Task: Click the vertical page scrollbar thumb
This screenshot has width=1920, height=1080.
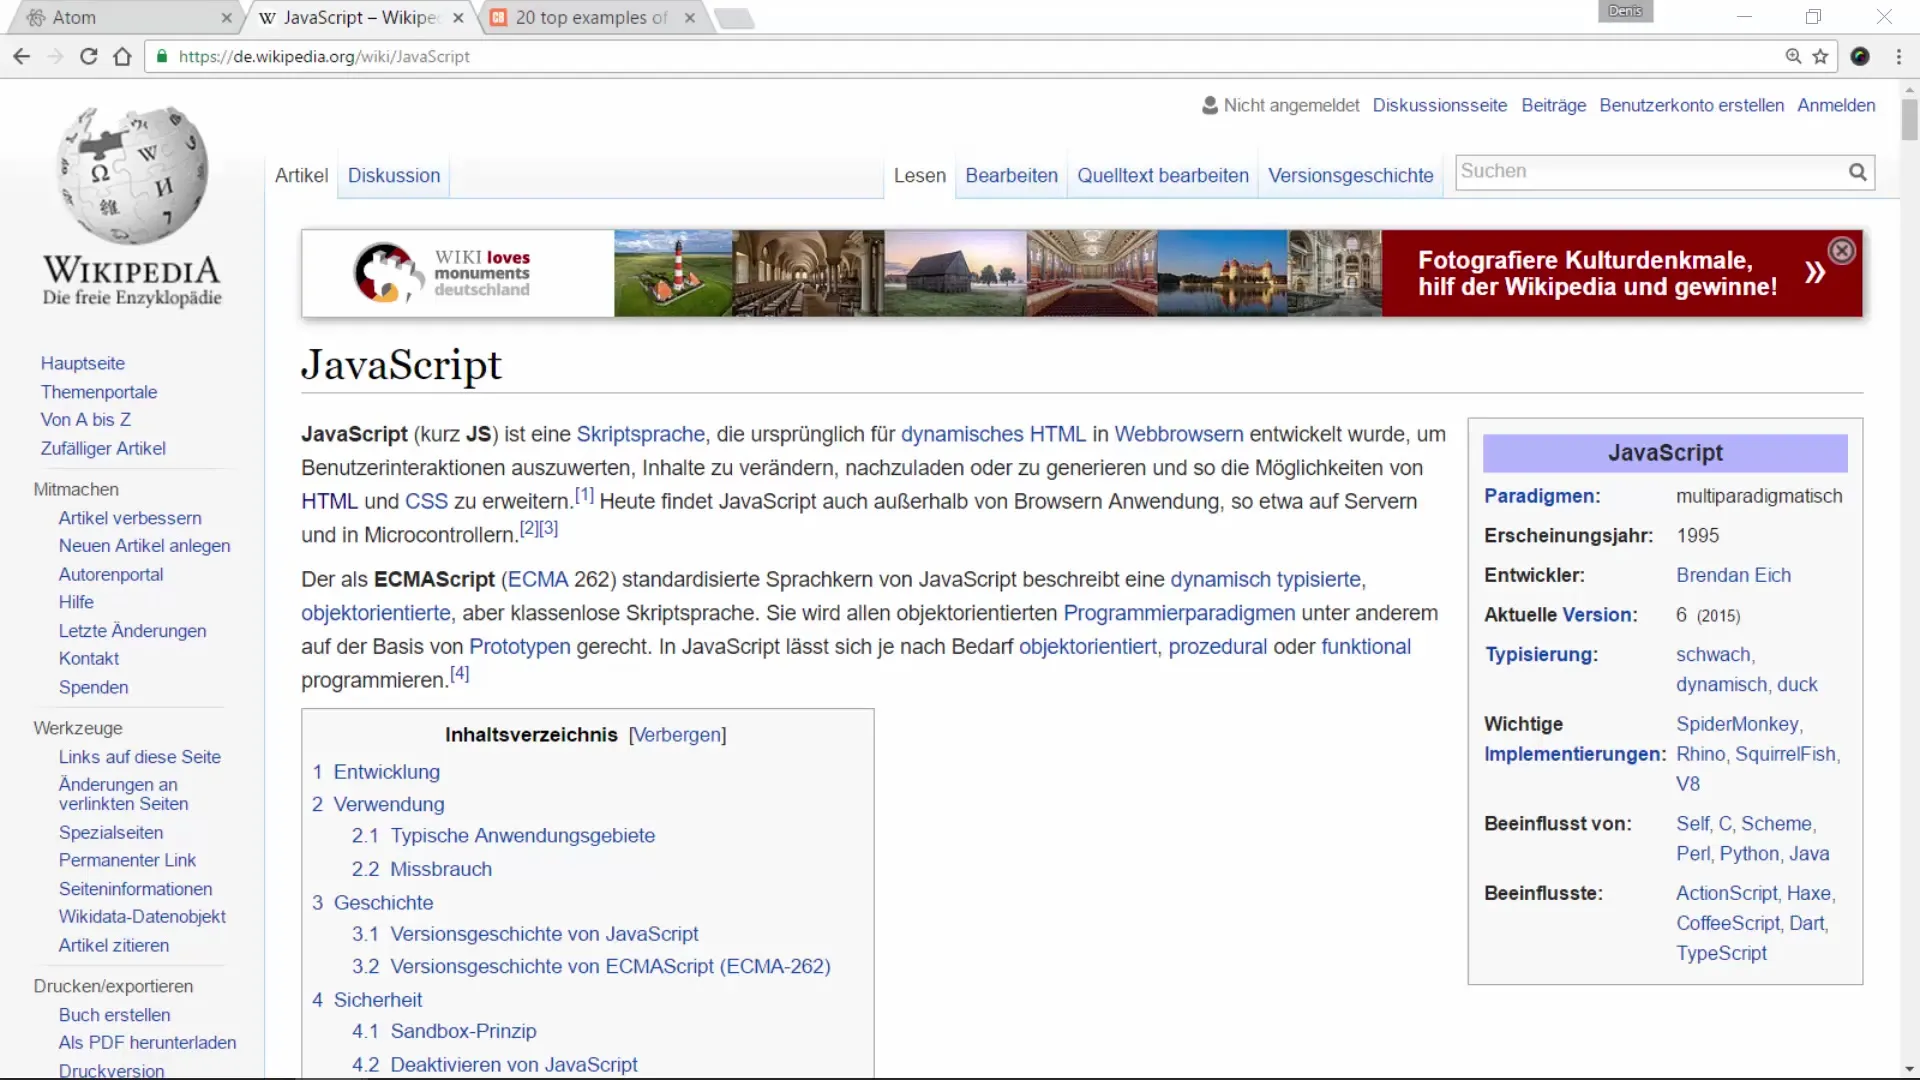Action: [1909, 120]
